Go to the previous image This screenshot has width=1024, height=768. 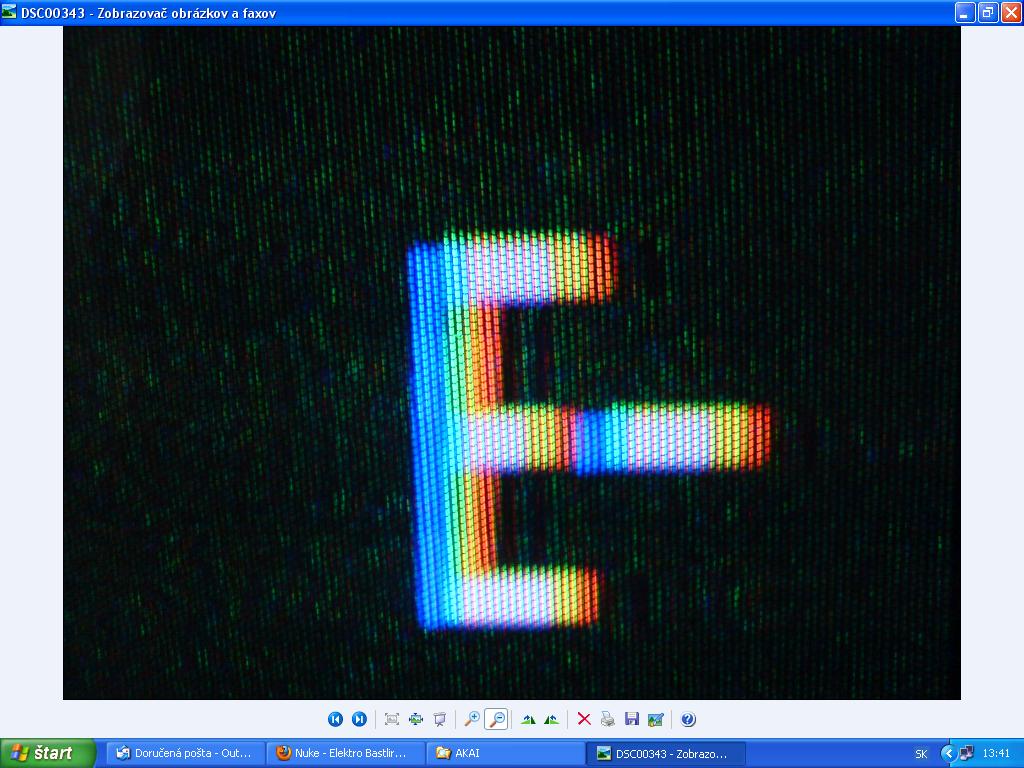pos(335,719)
